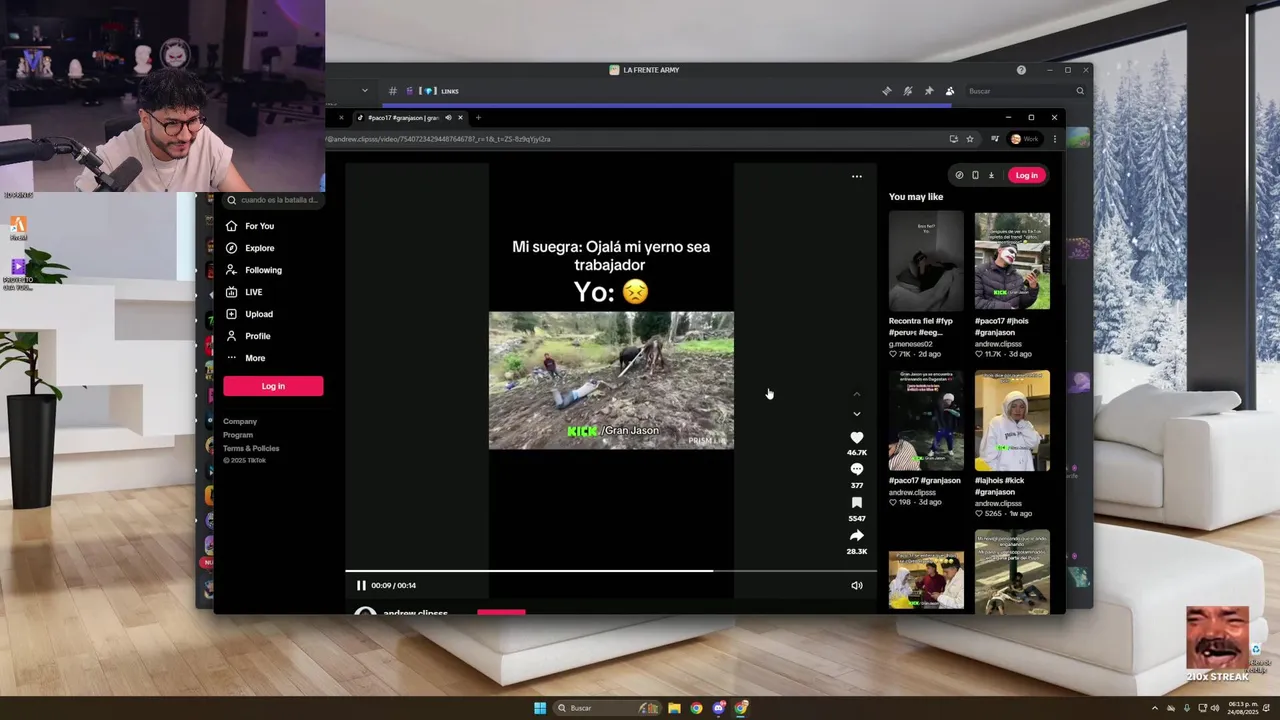This screenshot has height=720, width=1280.
Task: Toggle Discord notification mute bell icon
Action: [x=907, y=91]
